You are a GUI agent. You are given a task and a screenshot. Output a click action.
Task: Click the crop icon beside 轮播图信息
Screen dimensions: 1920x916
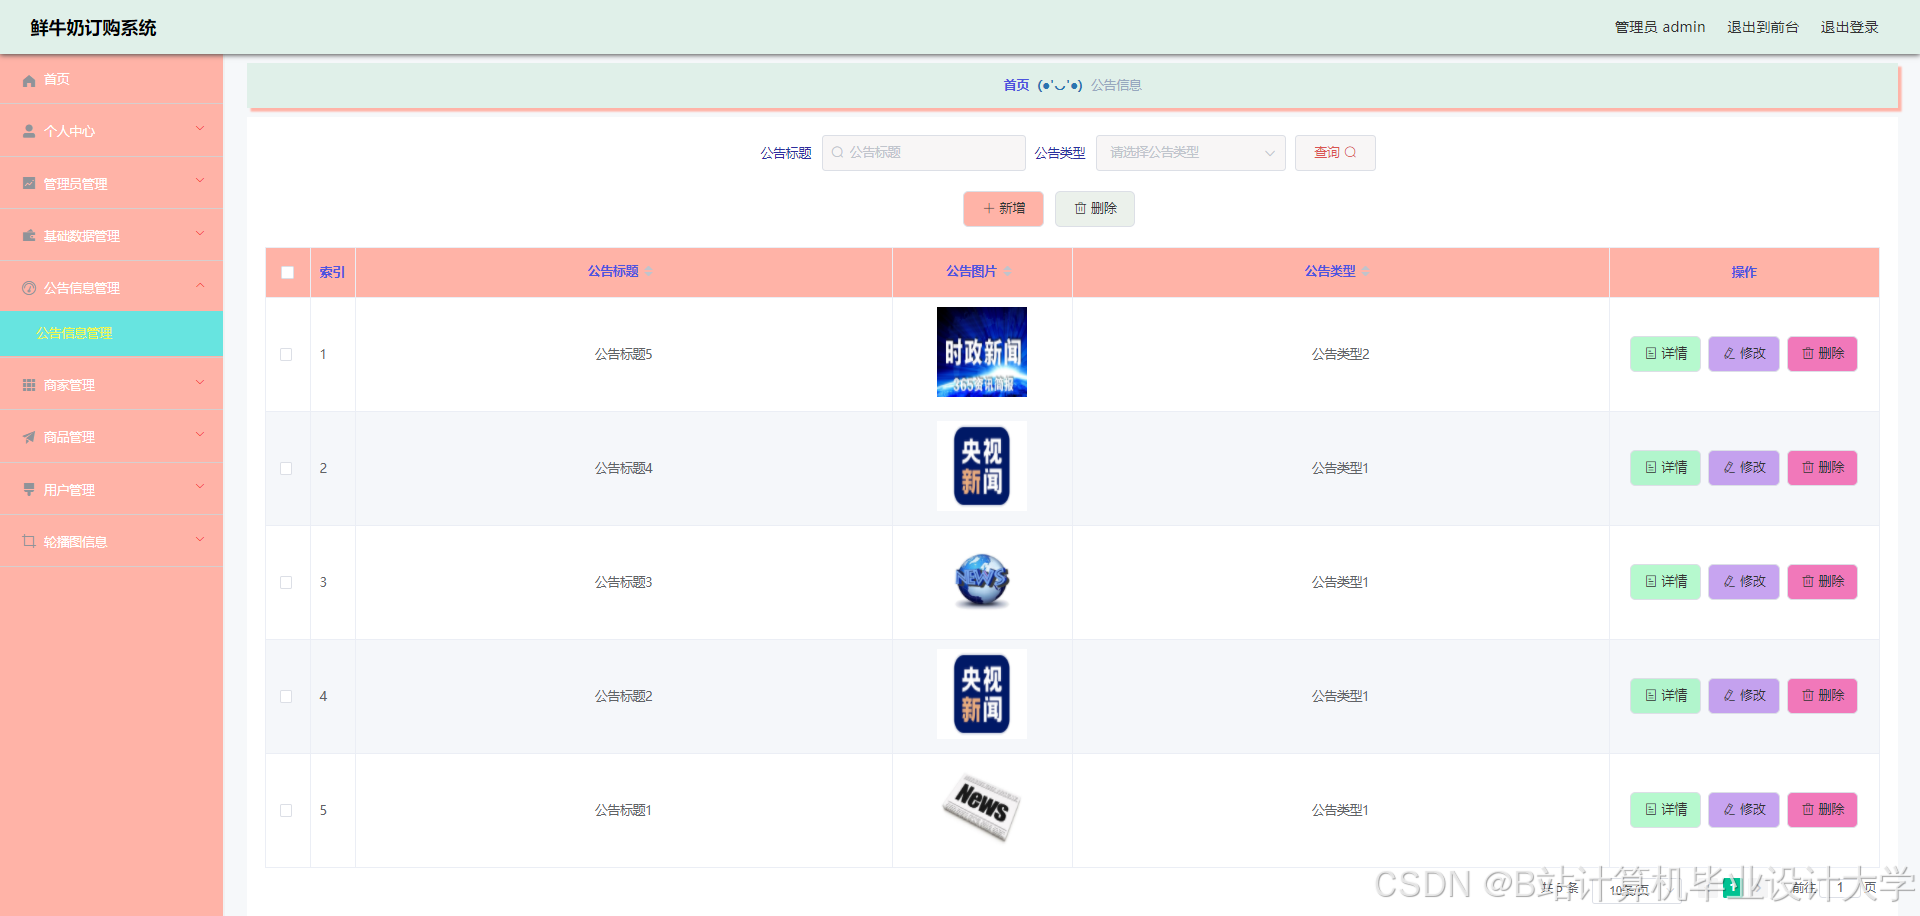(29, 541)
